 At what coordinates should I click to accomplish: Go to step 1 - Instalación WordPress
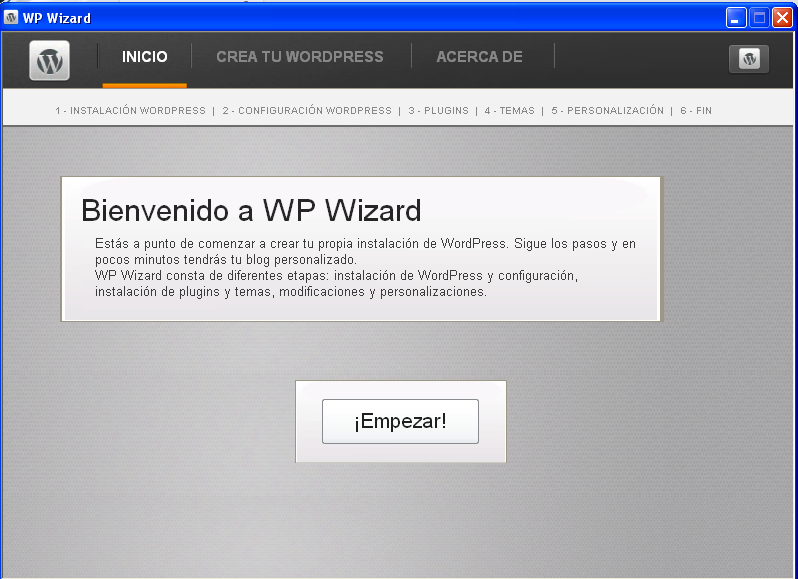pyautogui.click(x=130, y=110)
